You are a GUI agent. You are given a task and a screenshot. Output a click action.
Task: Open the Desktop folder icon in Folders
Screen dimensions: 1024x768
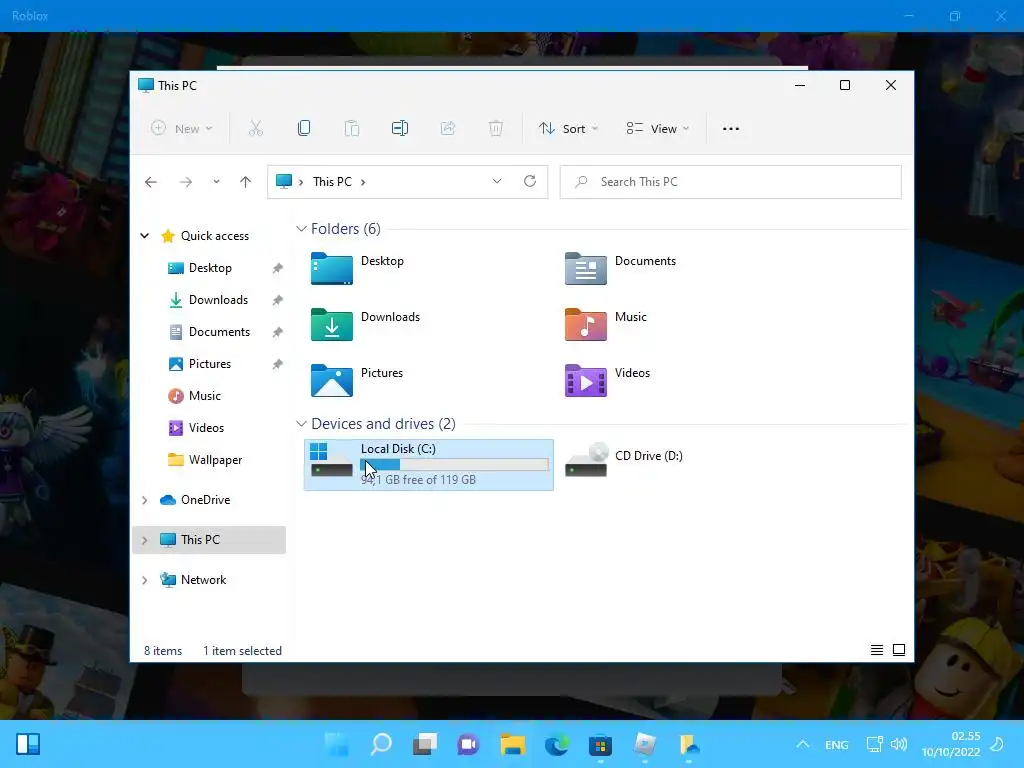point(332,268)
